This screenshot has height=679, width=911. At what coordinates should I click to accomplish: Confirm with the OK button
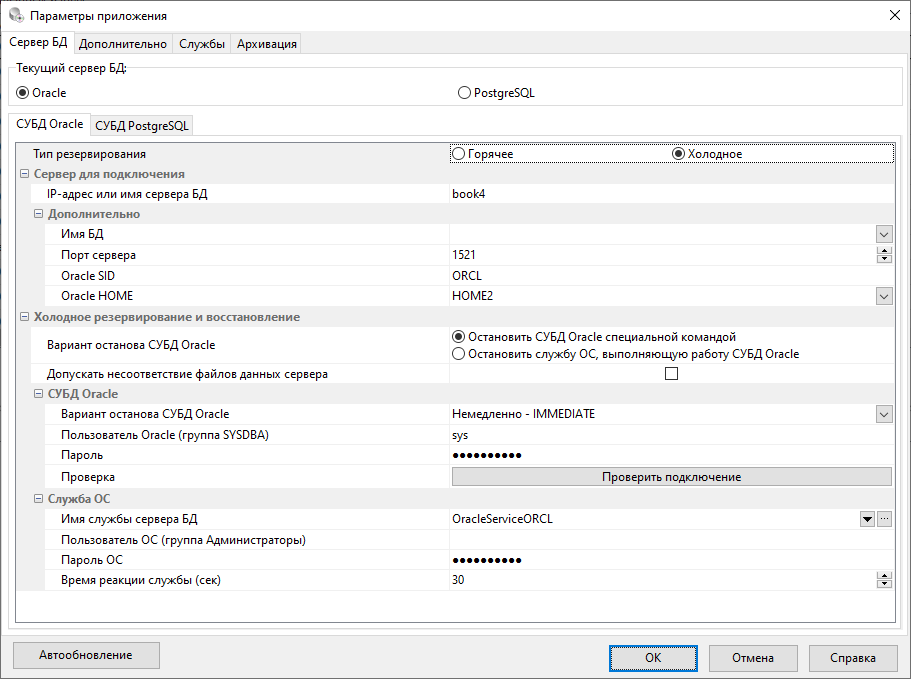[653, 658]
